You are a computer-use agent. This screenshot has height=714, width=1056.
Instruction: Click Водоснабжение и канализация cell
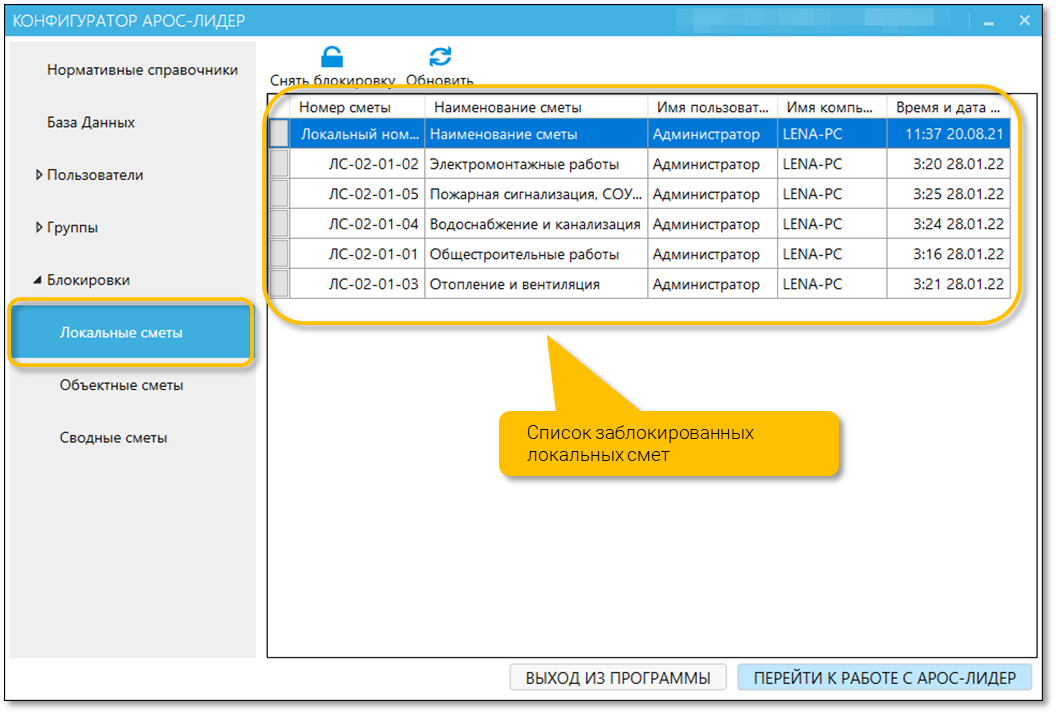[536, 224]
